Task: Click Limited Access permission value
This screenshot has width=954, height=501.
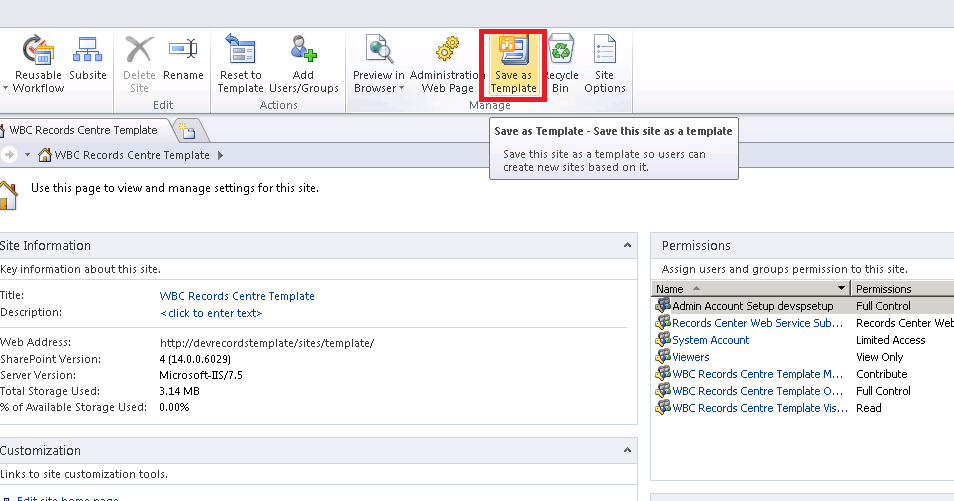Action: (891, 340)
